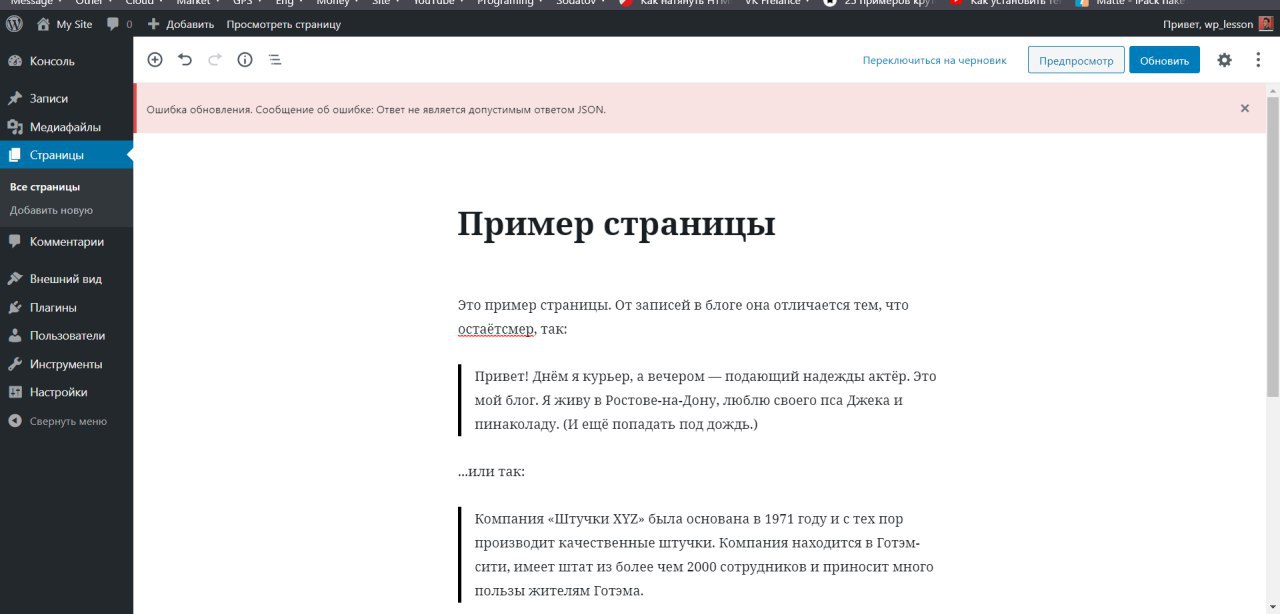This screenshot has height=614, width=1280.
Task: Click the wp_lesson user avatar
Action: tap(1265, 24)
